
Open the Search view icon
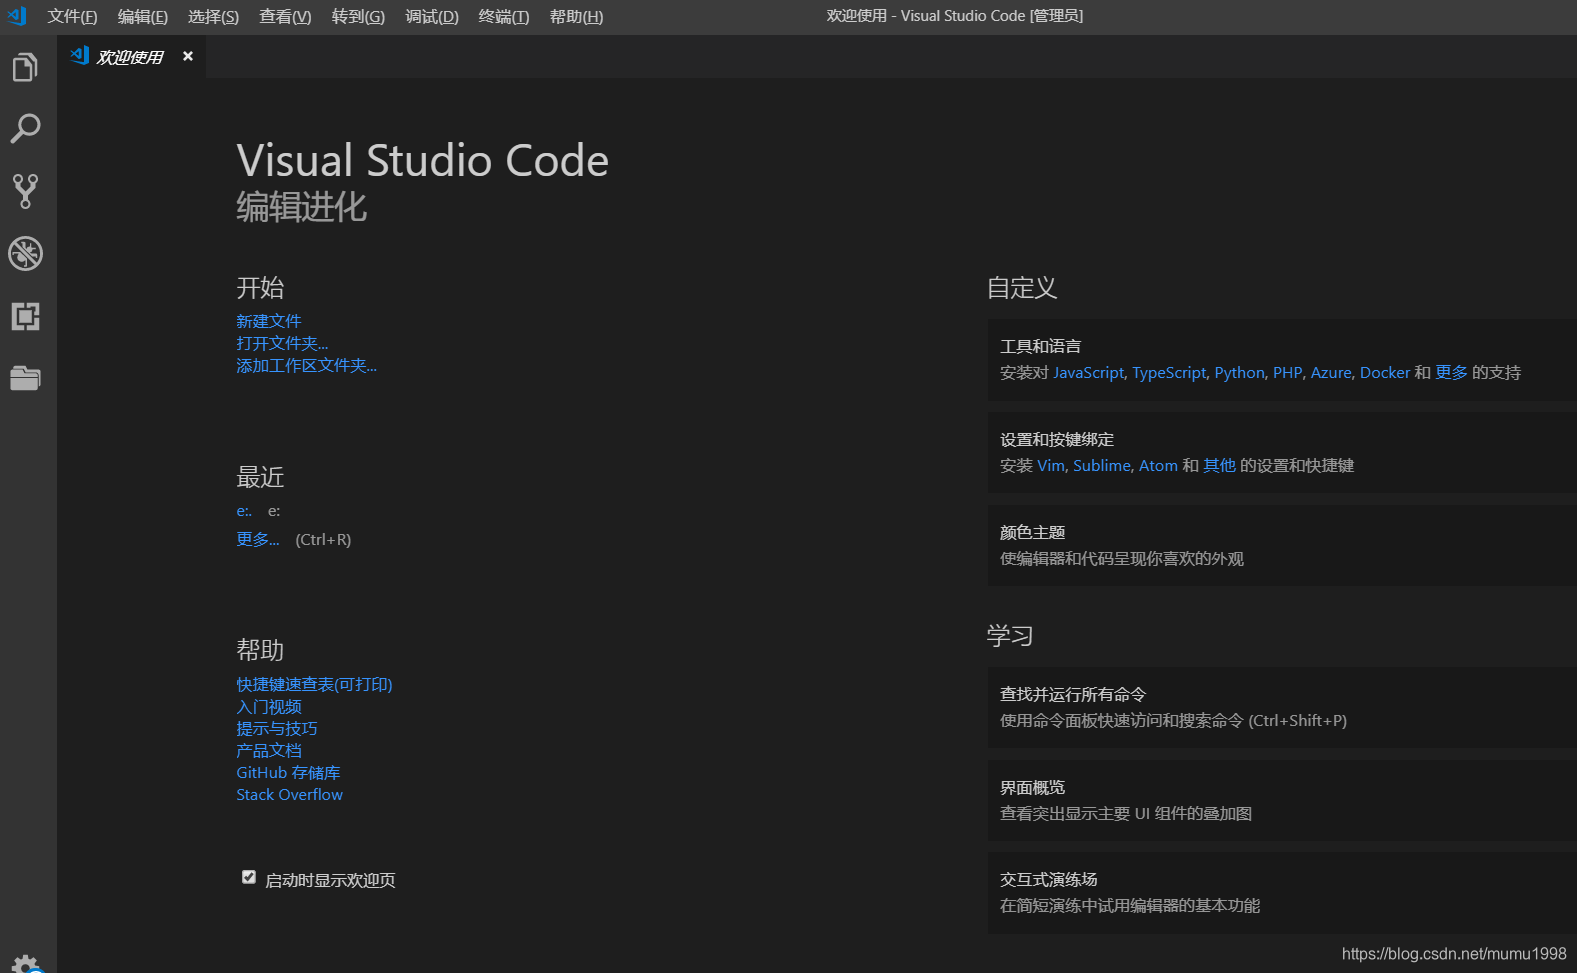pyautogui.click(x=25, y=128)
